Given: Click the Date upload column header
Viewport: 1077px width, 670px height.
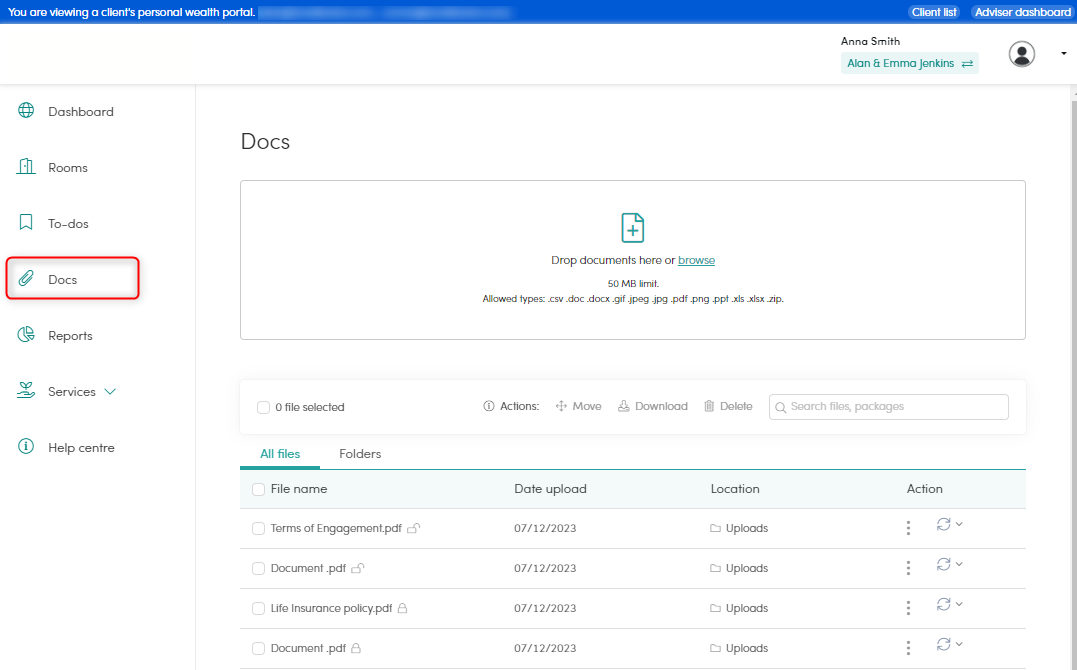Looking at the screenshot, I should click(550, 489).
